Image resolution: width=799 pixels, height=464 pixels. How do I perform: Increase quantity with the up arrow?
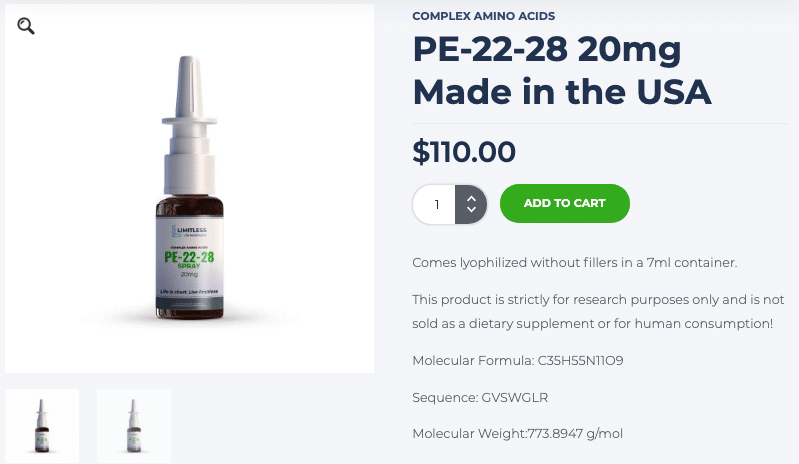(471, 198)
